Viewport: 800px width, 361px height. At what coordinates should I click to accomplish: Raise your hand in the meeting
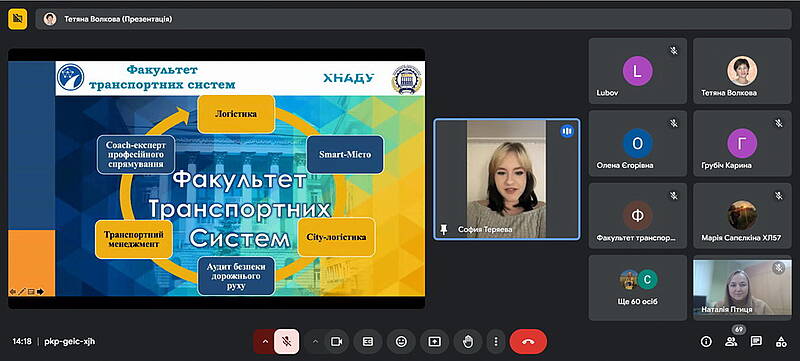467,342
